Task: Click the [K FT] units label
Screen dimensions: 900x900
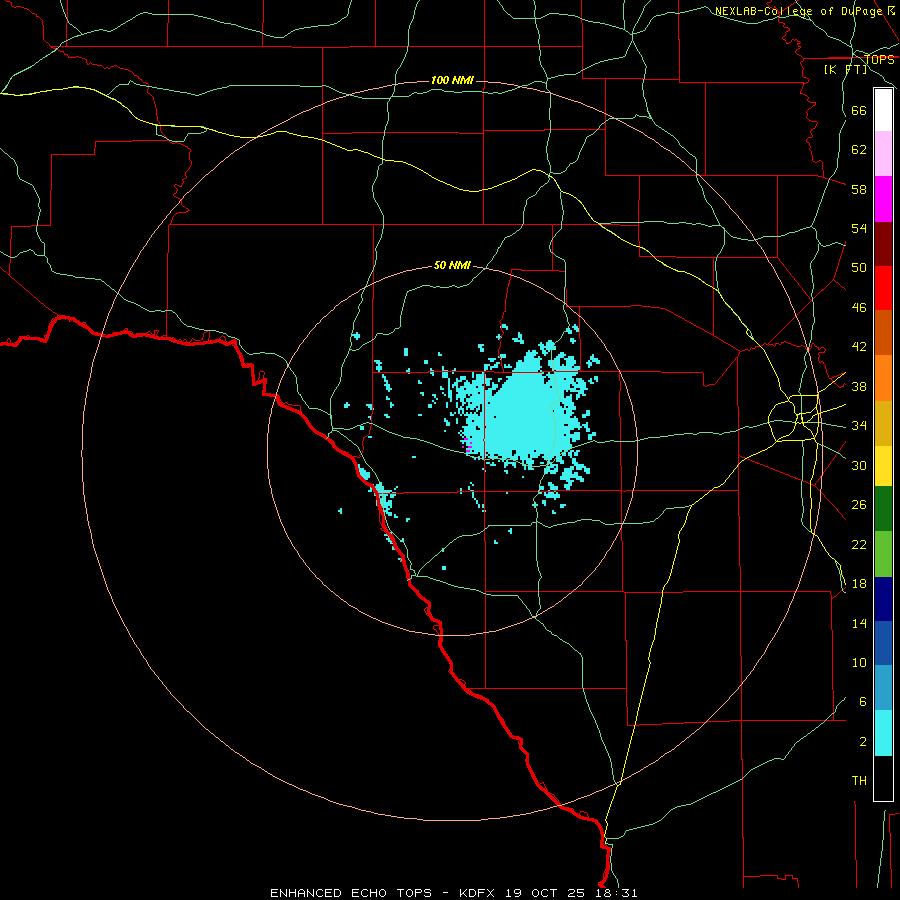Action: click(x=845, y=69)
